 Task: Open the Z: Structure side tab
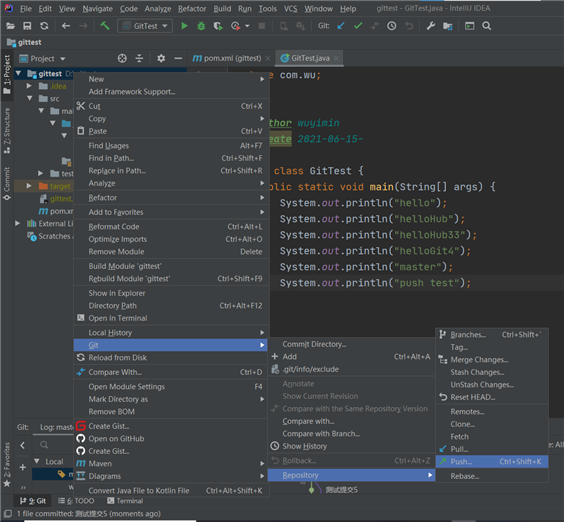click(x=7, y=130)
